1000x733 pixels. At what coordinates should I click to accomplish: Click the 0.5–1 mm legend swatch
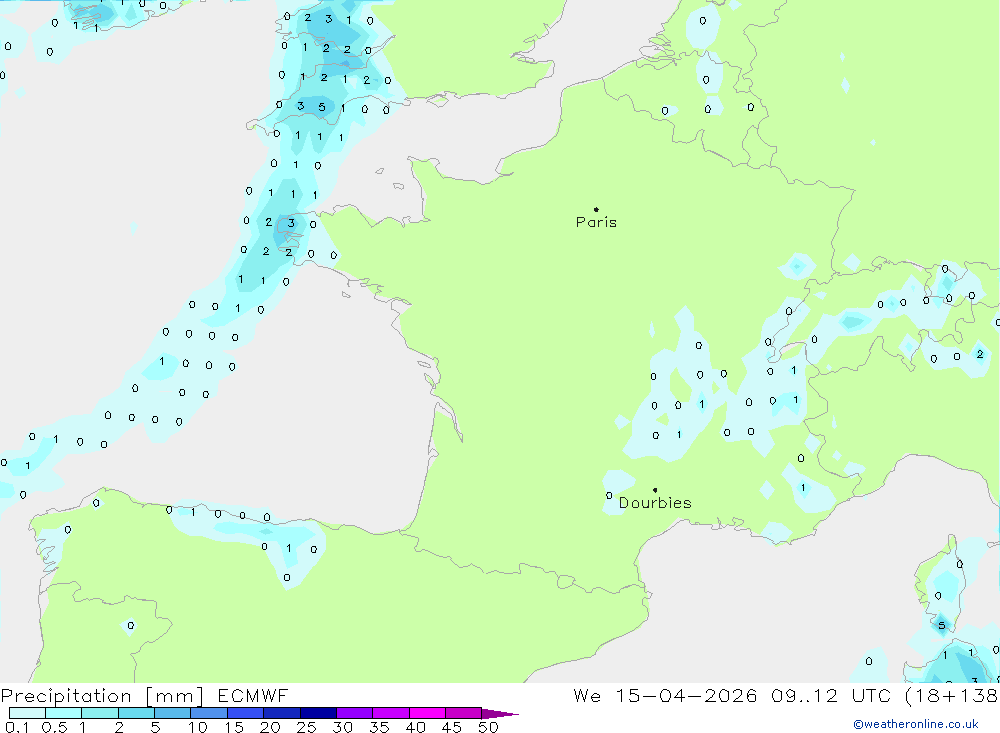pos(64,713)
